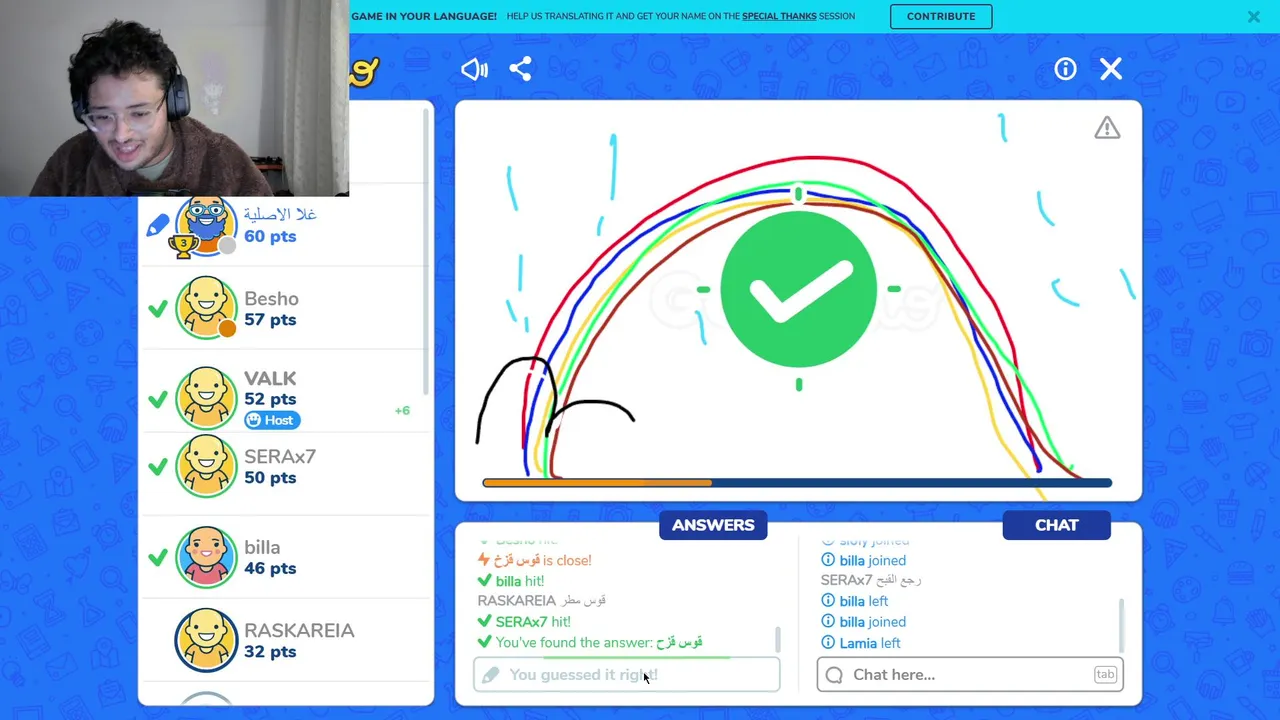Viewport: 1280px width, 720px height.
Task: Click the 'SERAx7 hit!' answer entry
Action: pyautogui.click(x=524, y=622)
